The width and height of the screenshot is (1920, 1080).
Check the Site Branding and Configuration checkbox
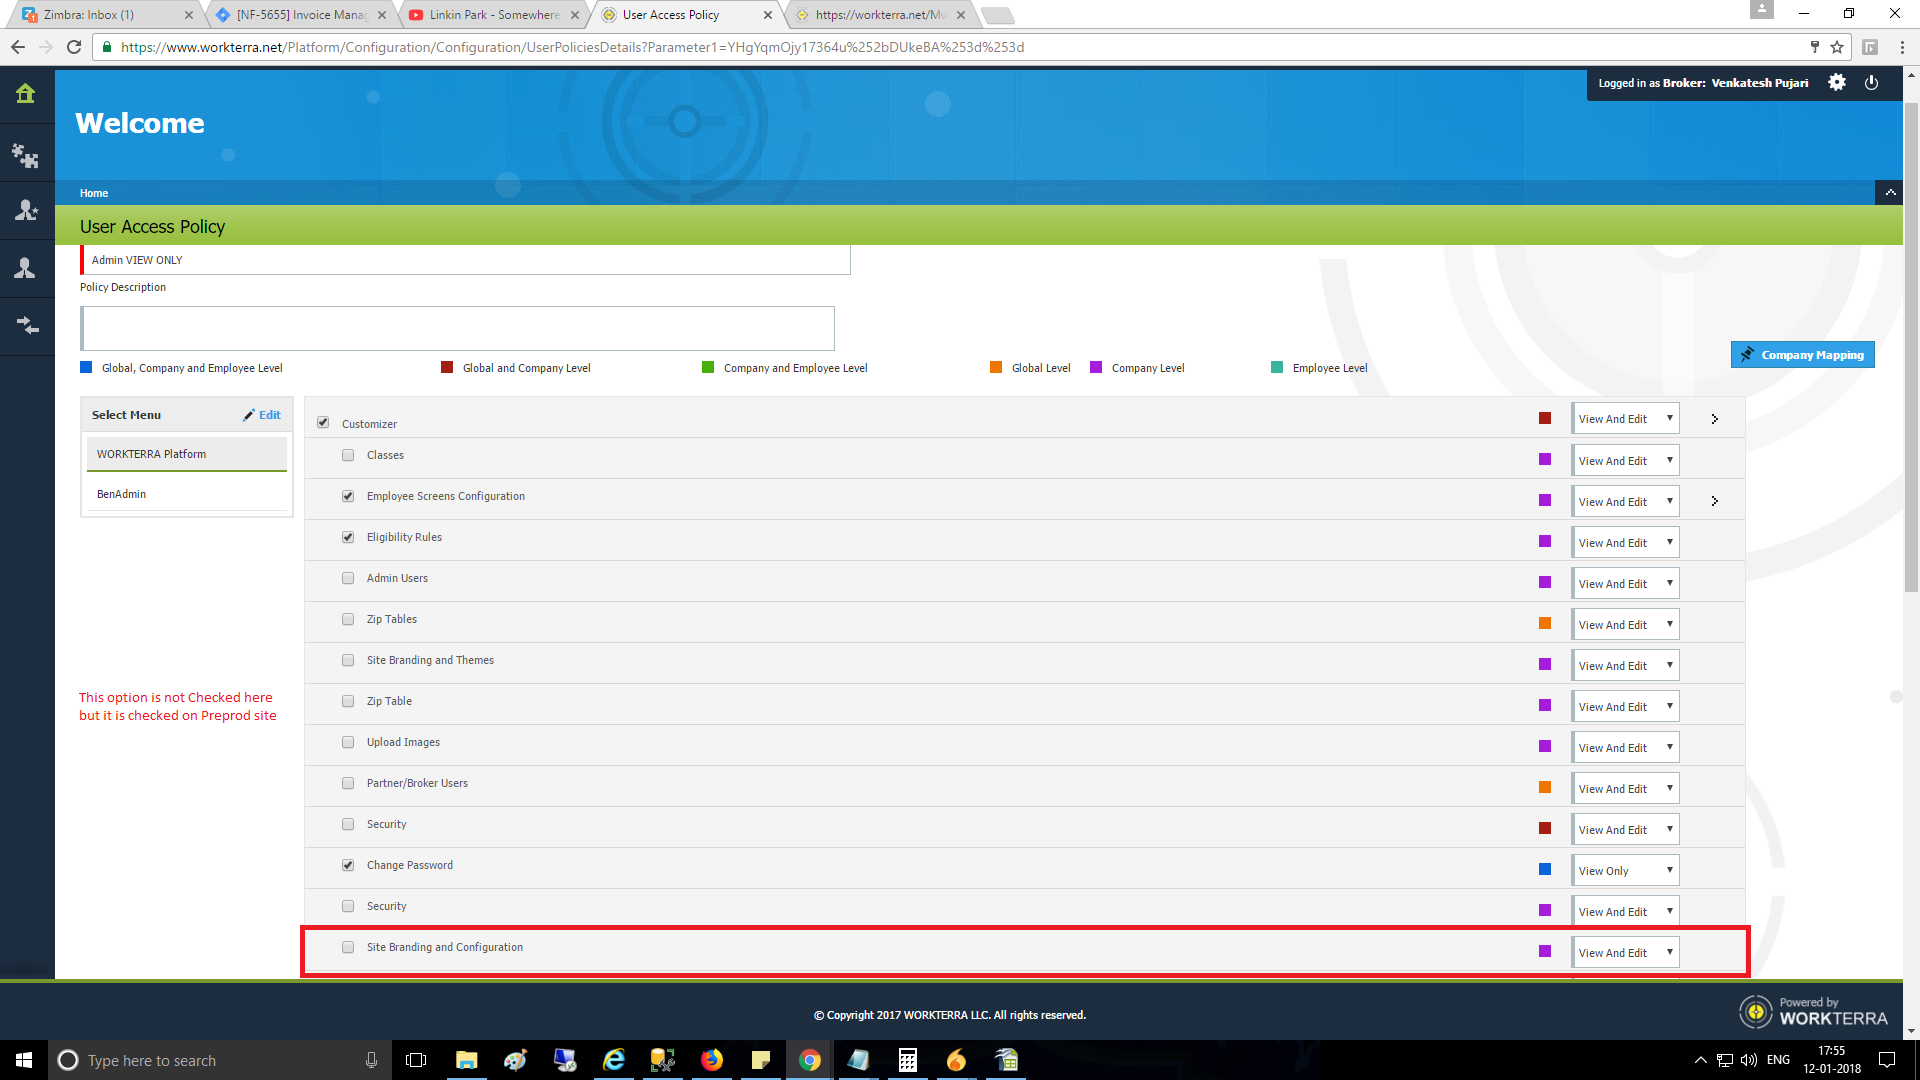(348, 947)
